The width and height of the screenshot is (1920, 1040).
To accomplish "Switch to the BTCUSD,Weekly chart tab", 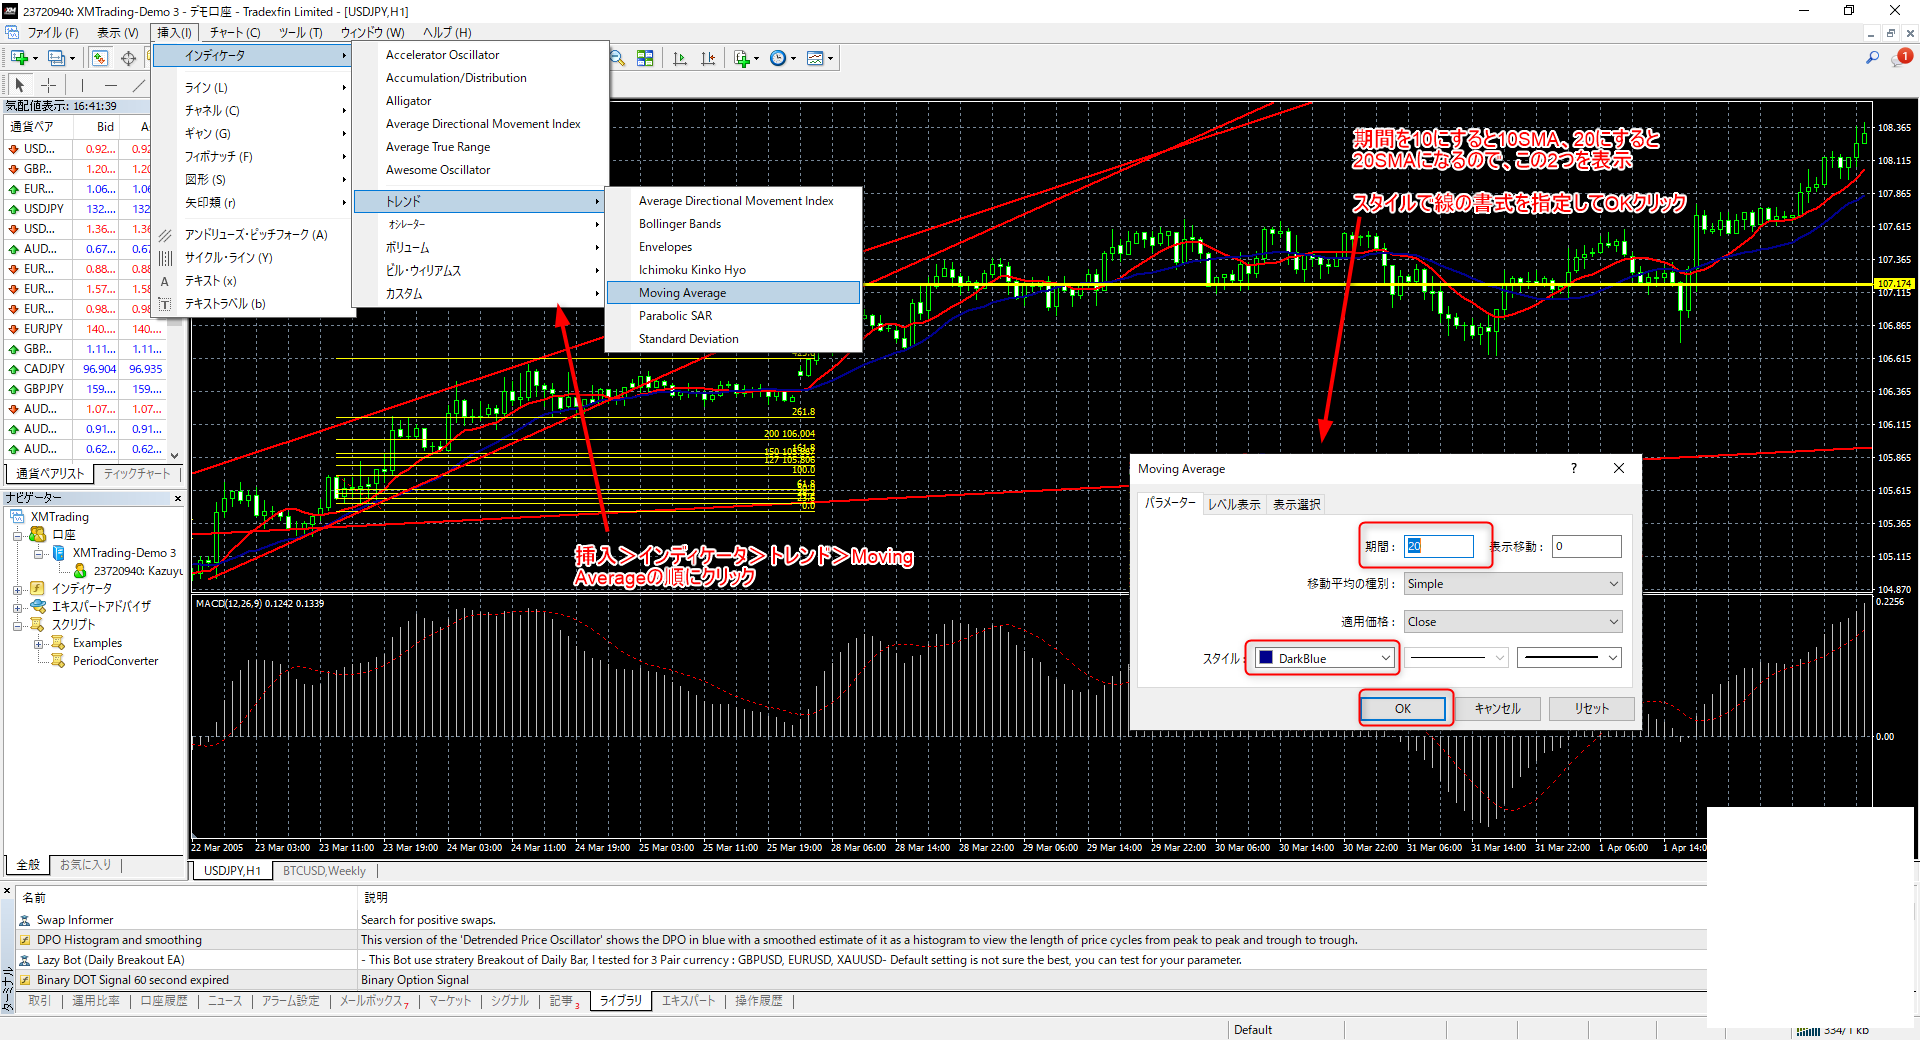I will [x=324, y=871].
